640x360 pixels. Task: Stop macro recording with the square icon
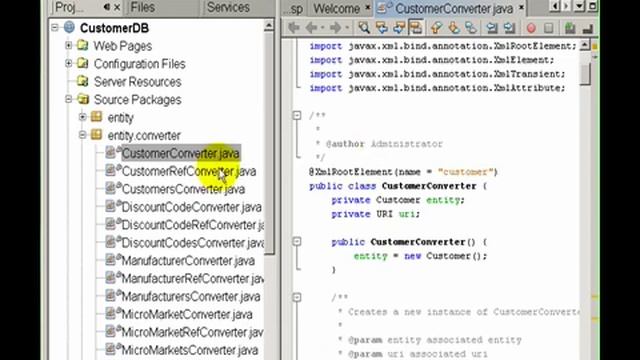pos(549,28)
